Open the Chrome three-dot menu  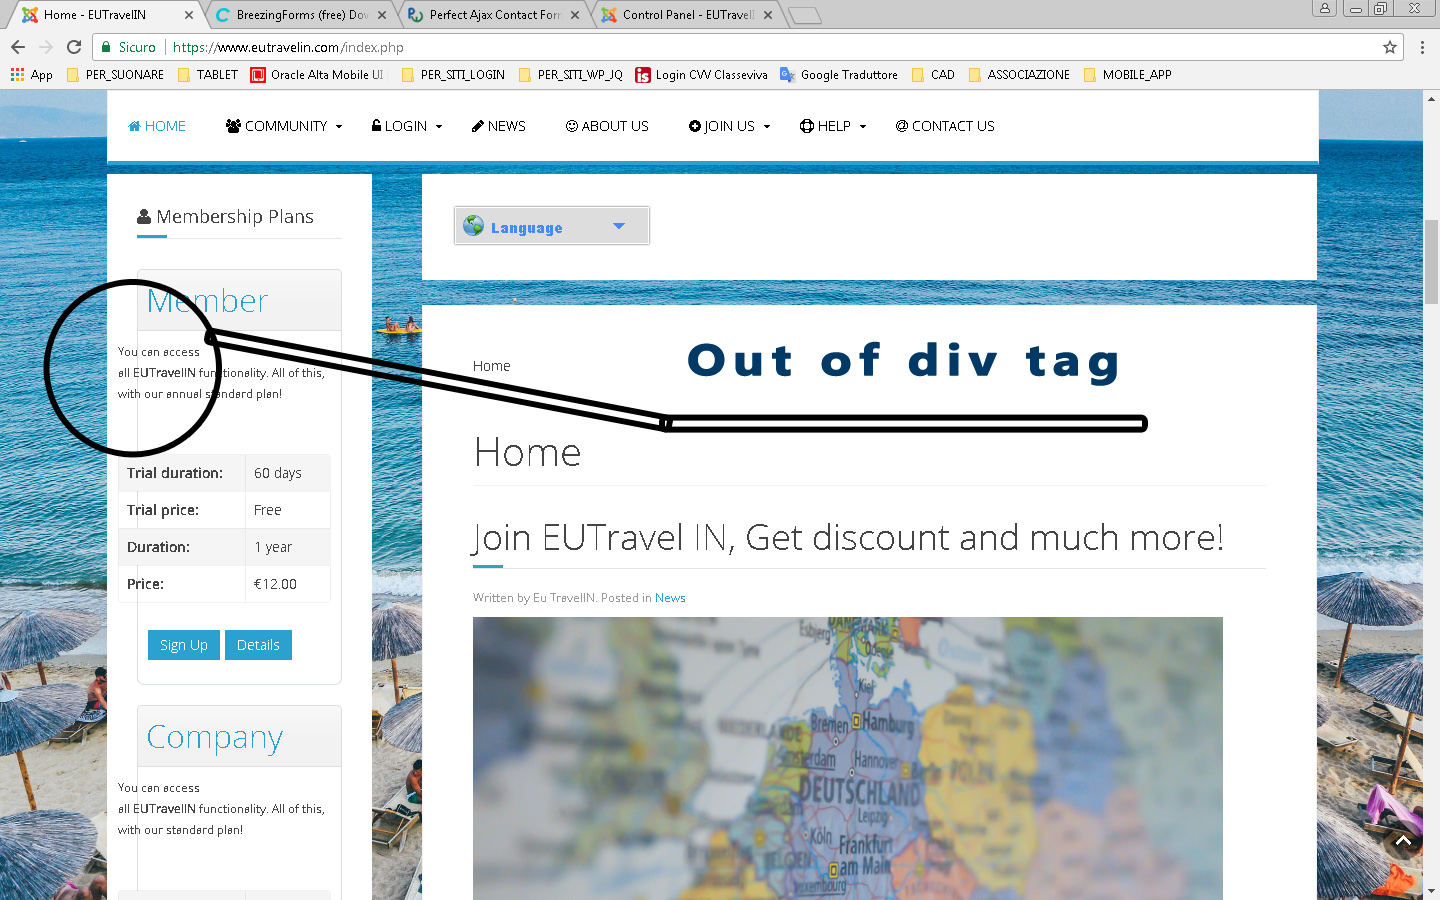(1422, 47)
